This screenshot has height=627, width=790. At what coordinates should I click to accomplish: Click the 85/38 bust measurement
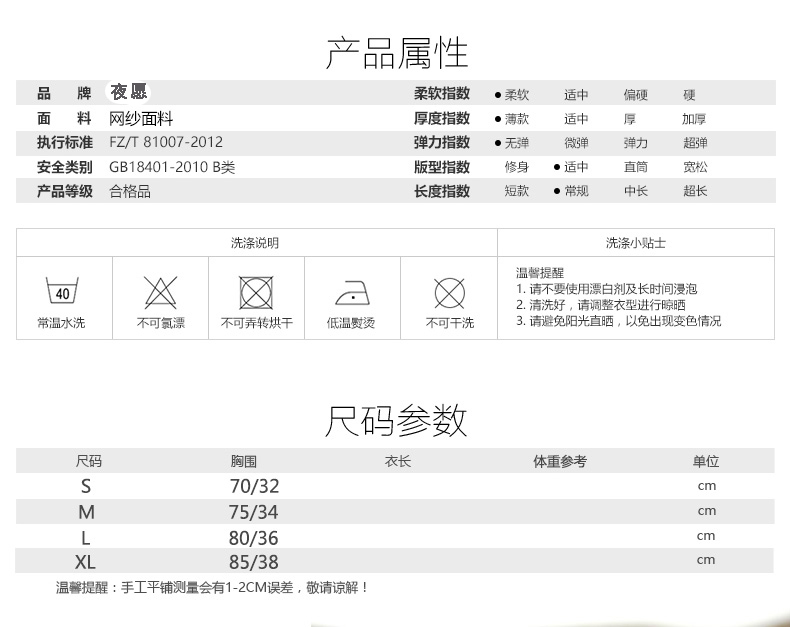254,562
